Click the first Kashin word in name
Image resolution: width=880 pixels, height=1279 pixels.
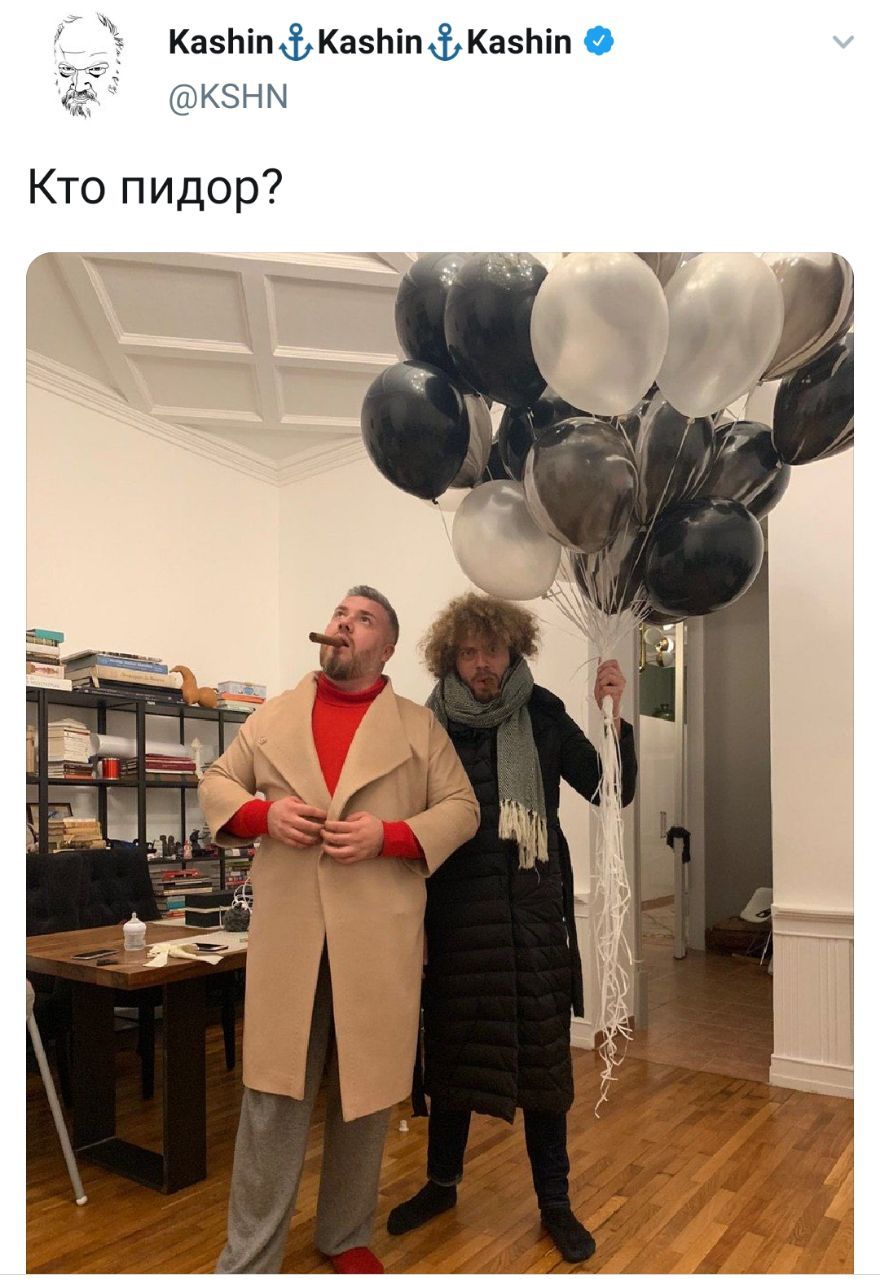pyautogui.click(x=222, y=42)
